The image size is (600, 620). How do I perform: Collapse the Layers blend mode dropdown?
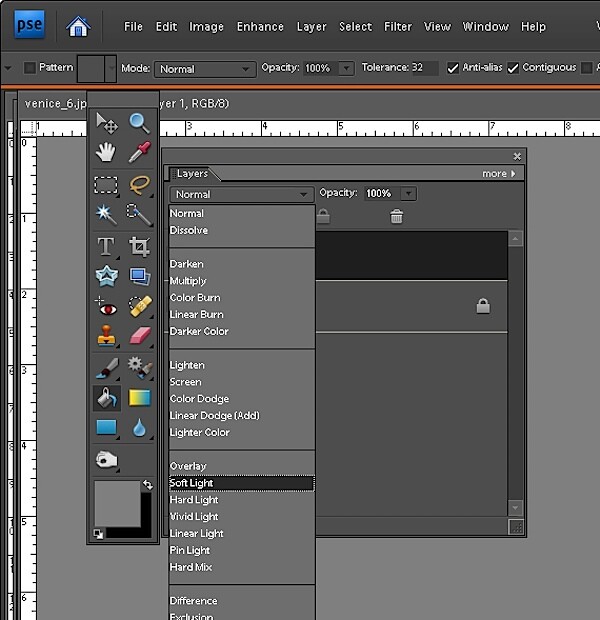coord(241,194)
